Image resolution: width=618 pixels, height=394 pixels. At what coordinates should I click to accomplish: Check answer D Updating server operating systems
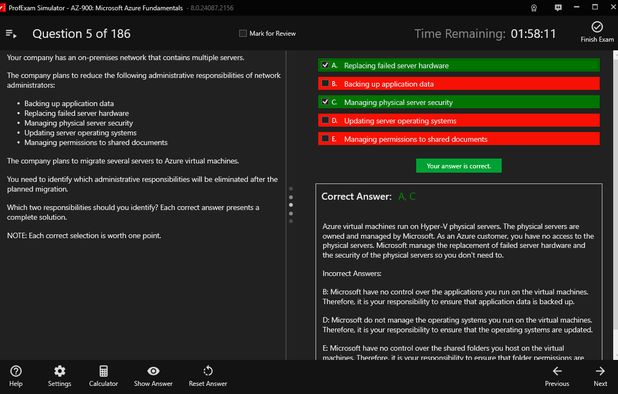[x=325, y=120]
